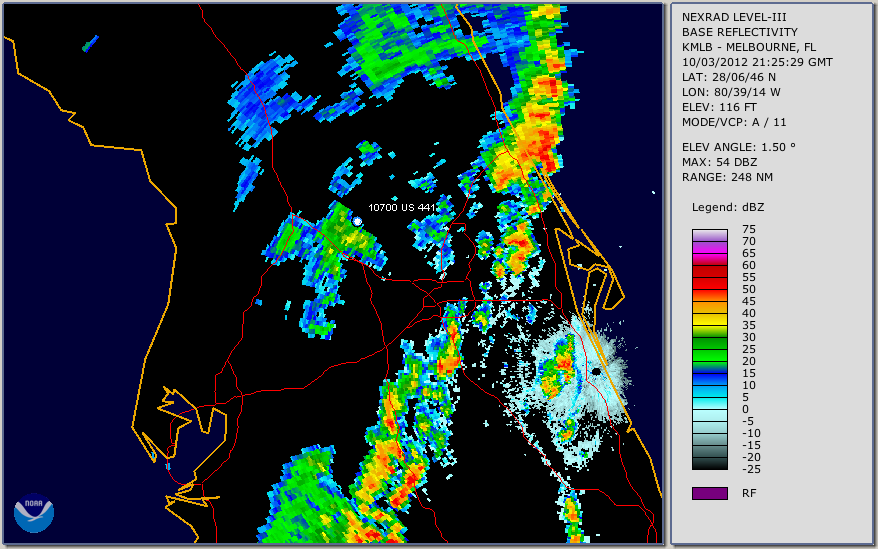This screenshot has height=549, width=878.
Task: Click the 'MODE/VCP: A / 11' line
Action: [734, 122]
